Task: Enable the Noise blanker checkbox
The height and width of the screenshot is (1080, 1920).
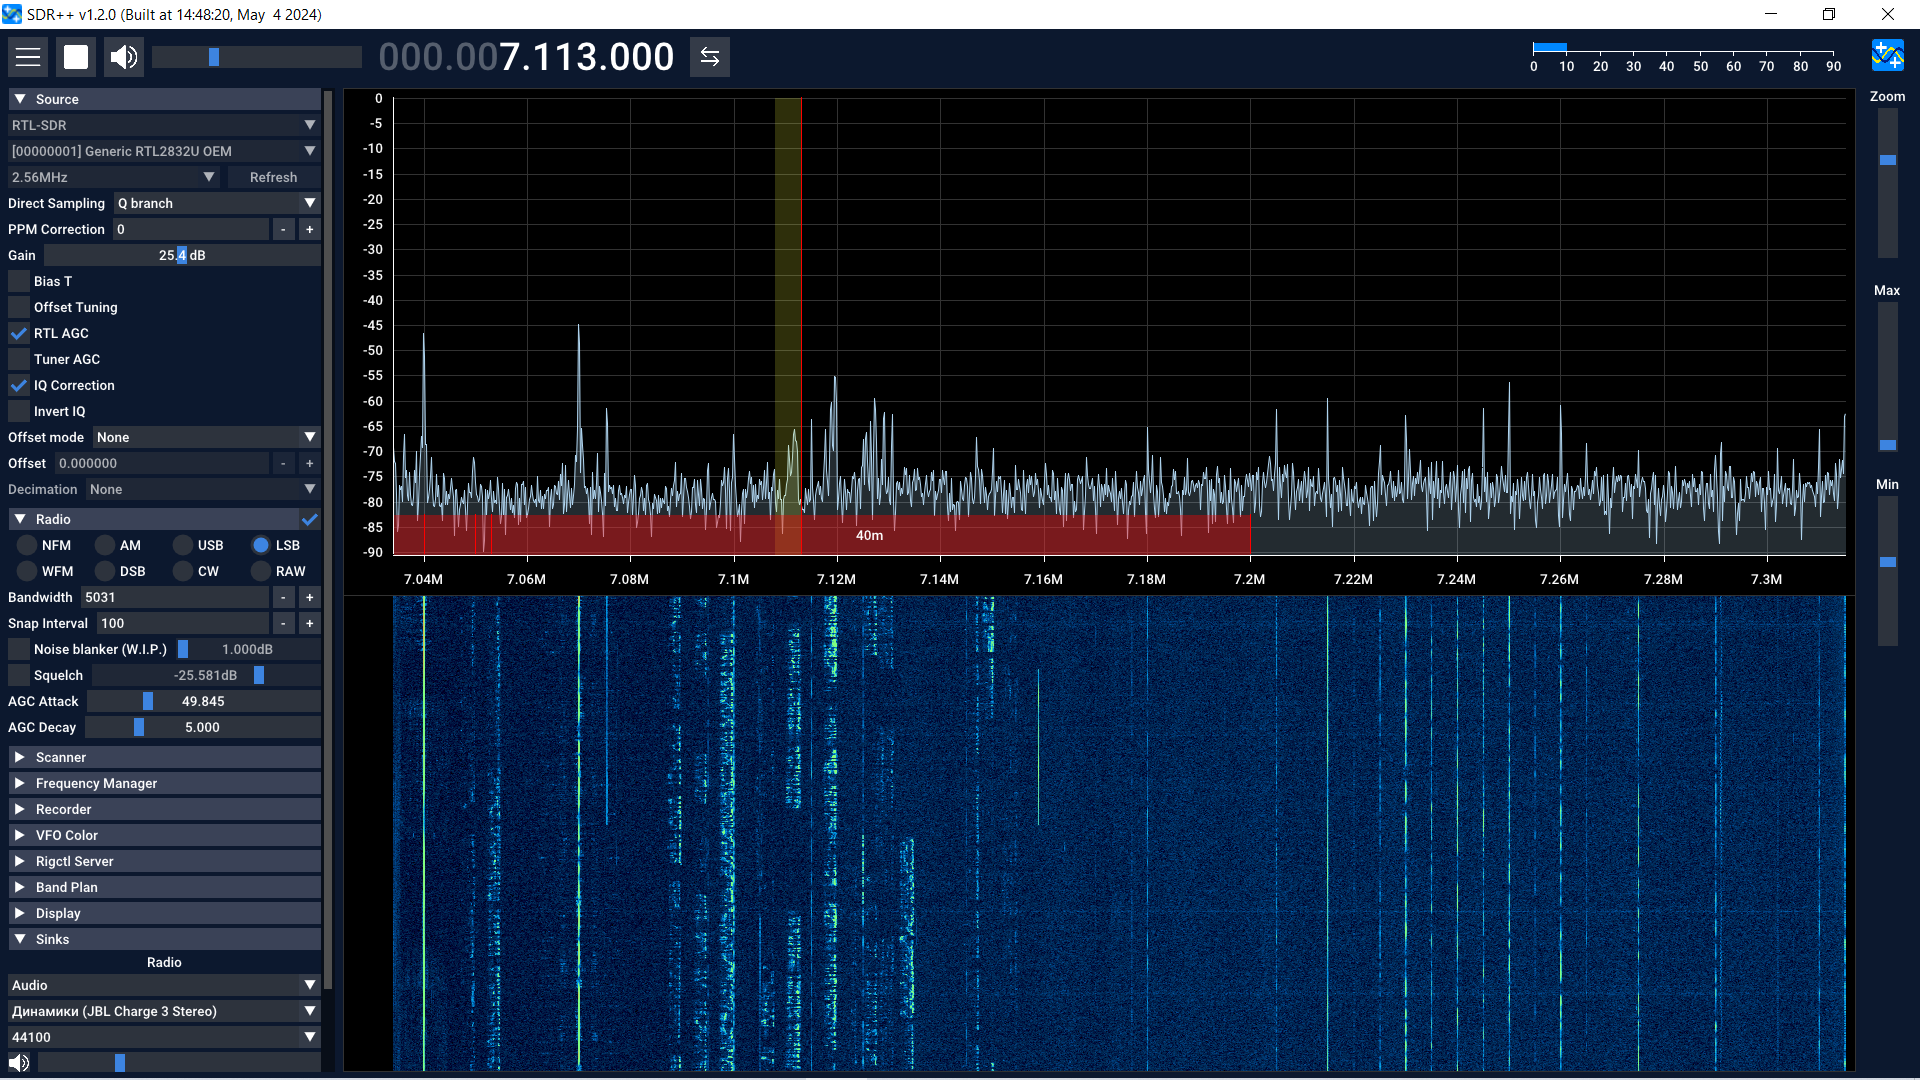Action: 19,649
